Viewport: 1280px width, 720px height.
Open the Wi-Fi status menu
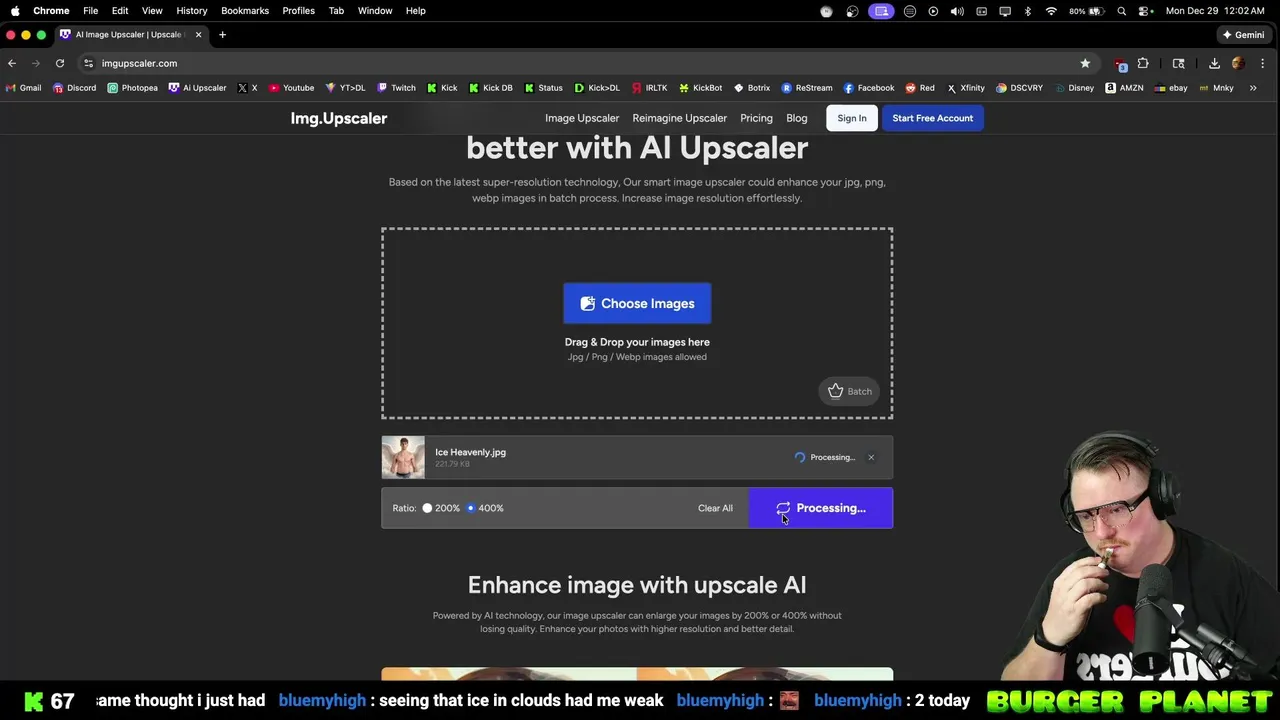[1051, 11]
